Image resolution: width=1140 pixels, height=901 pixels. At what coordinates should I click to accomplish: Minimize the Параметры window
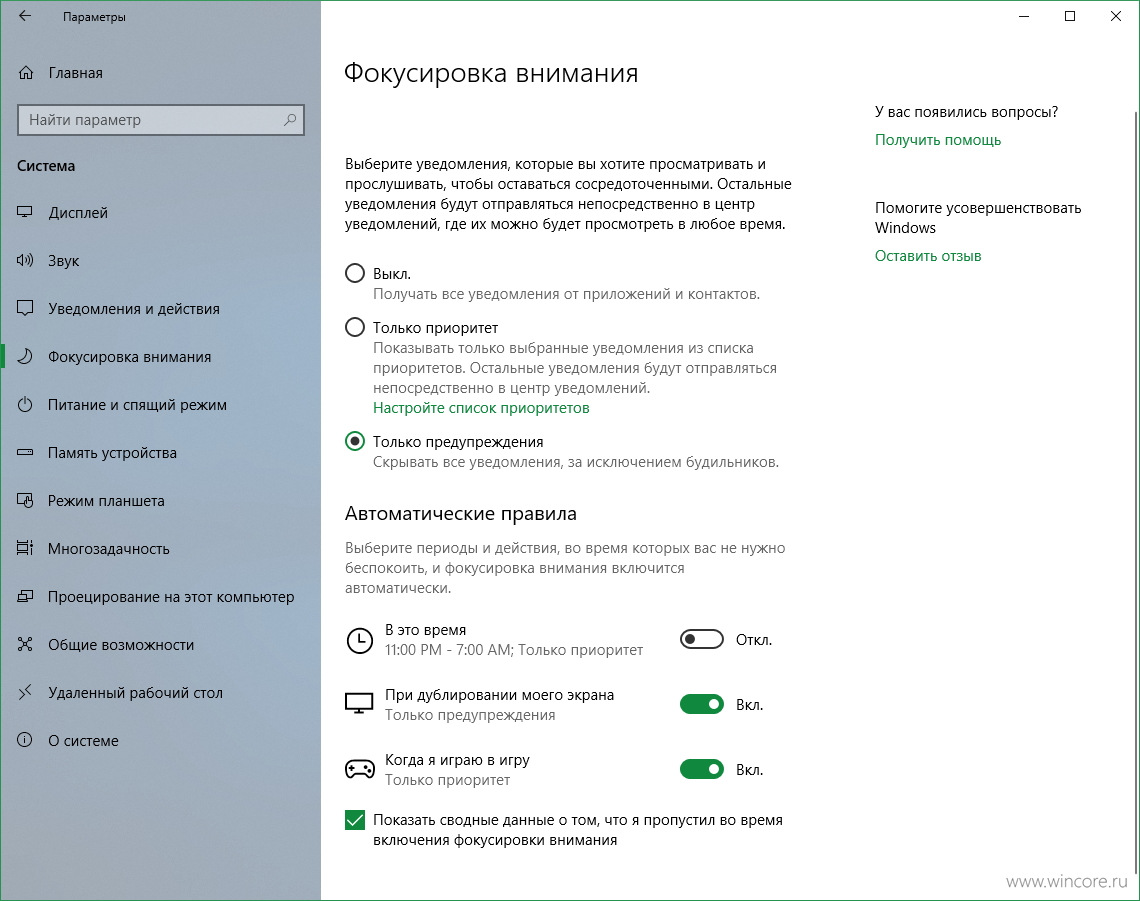1024,16
